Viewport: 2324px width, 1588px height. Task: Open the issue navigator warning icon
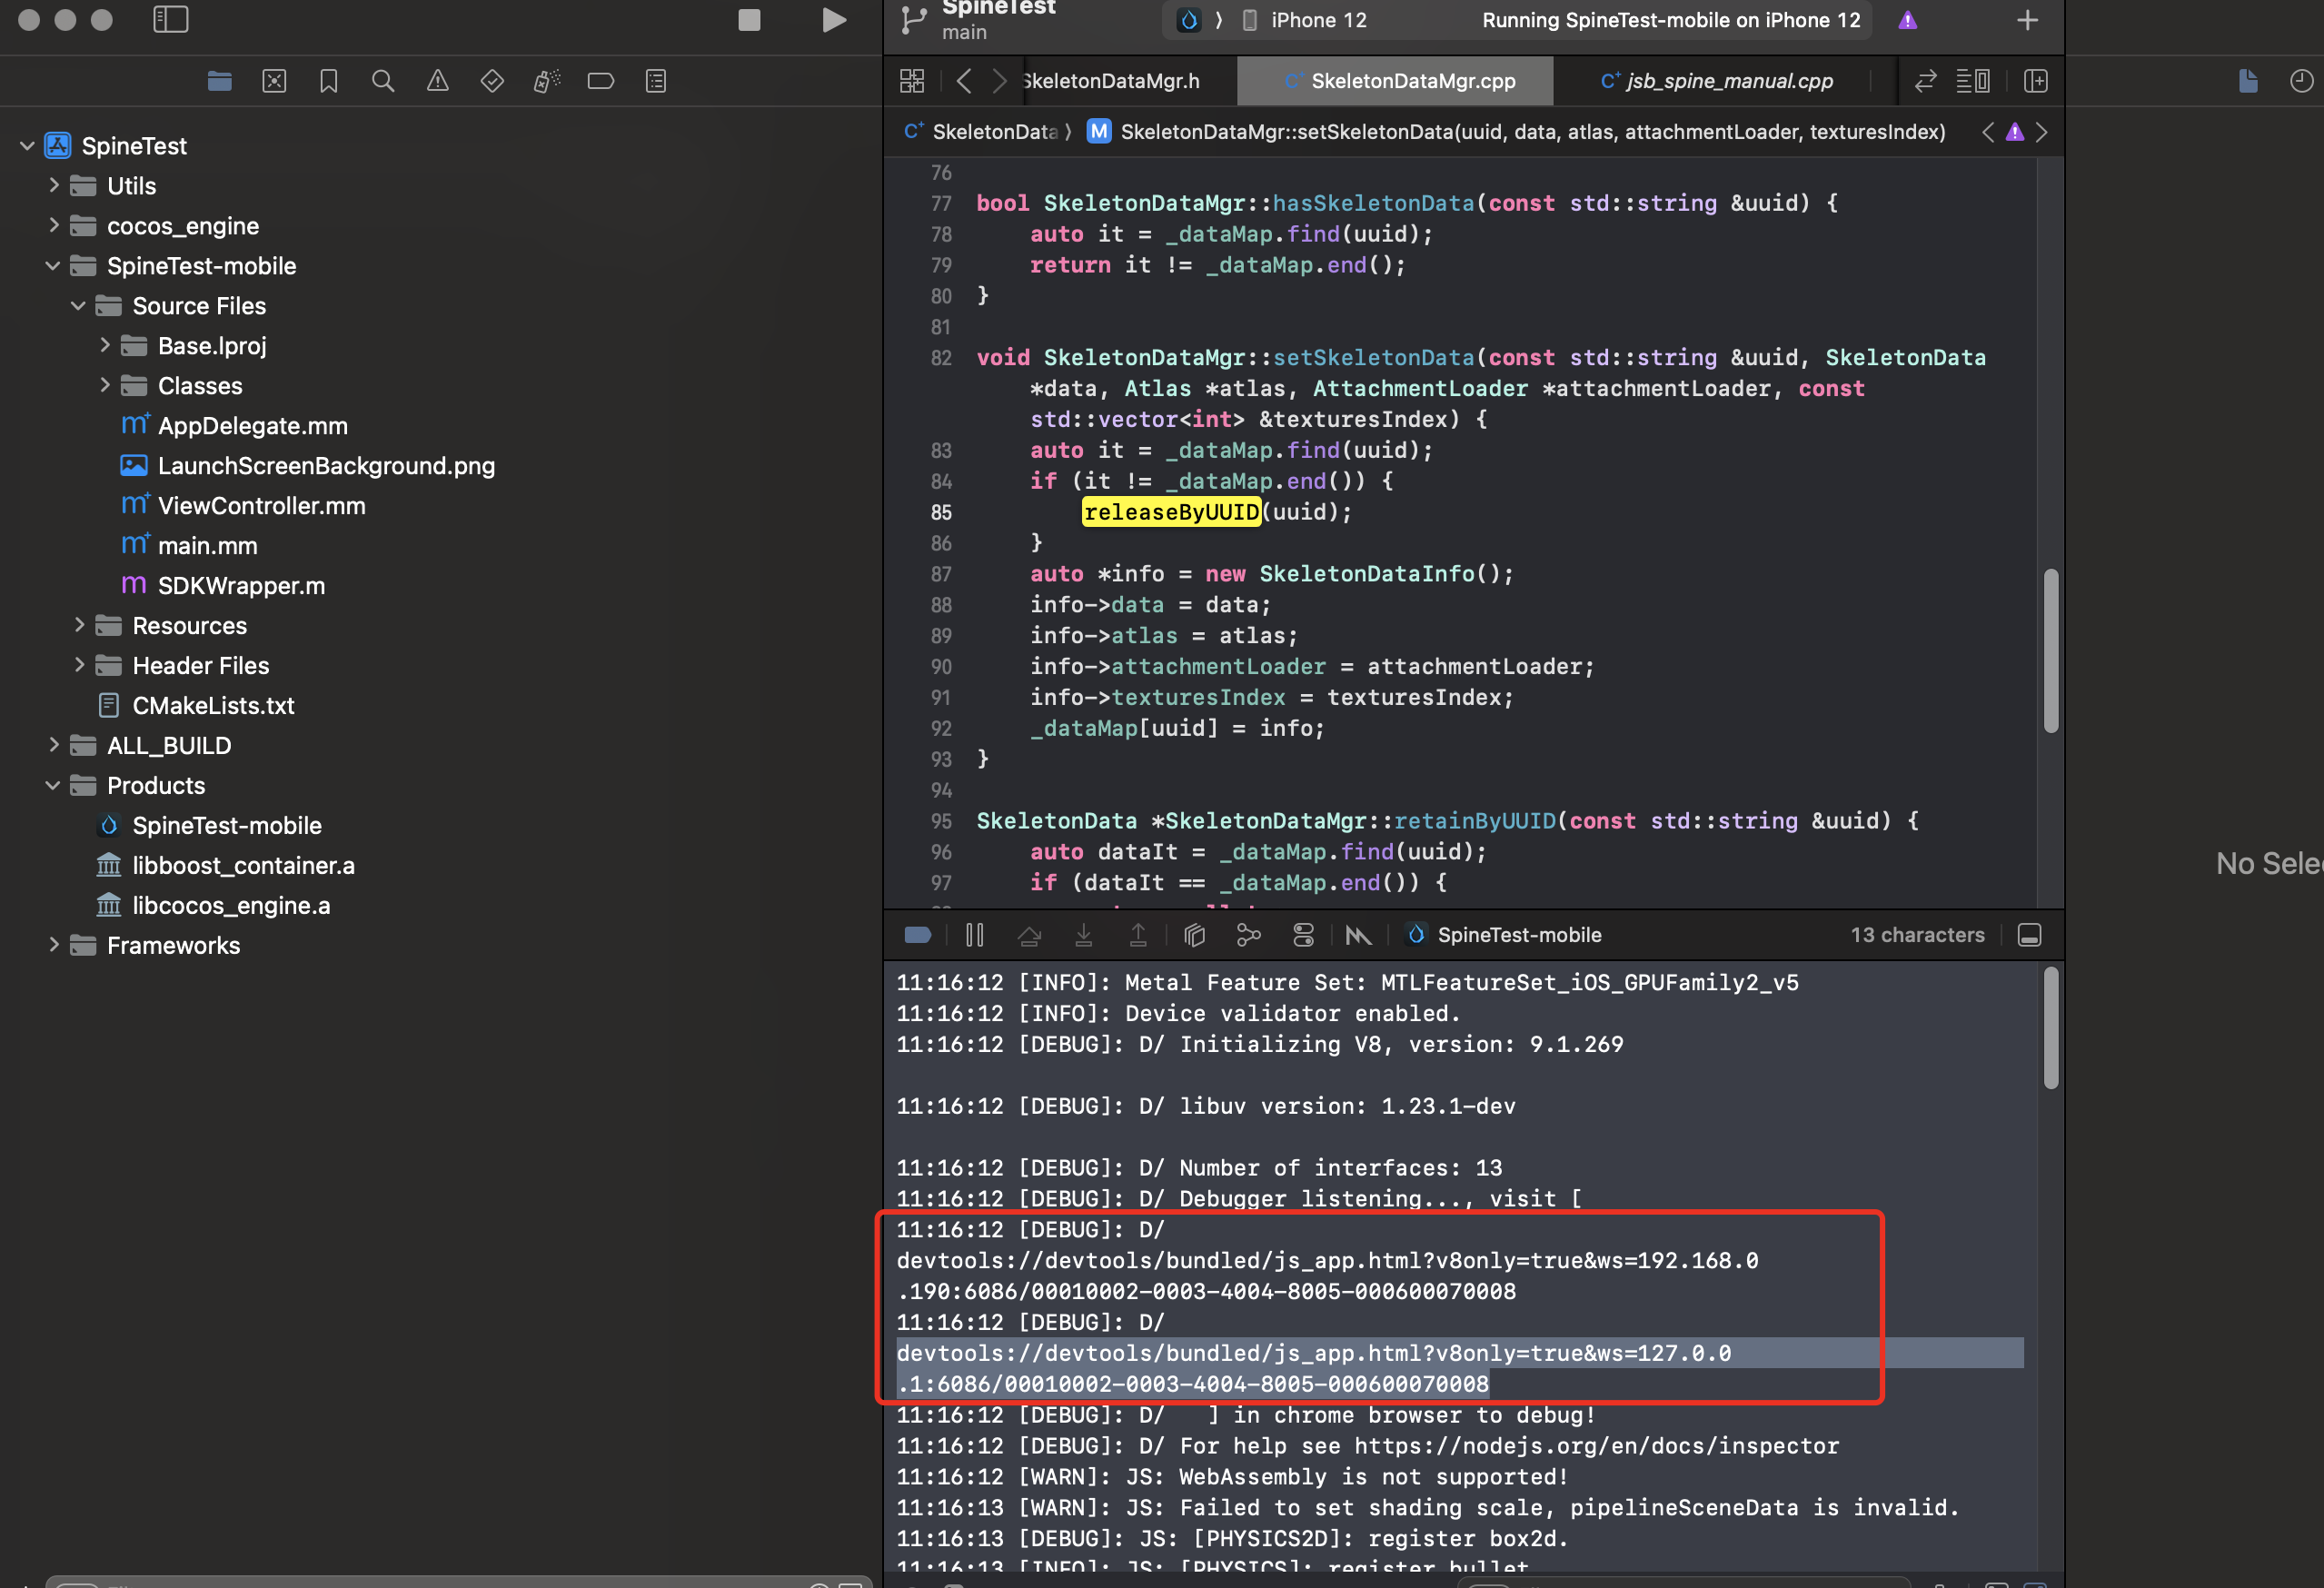point(438,81)
